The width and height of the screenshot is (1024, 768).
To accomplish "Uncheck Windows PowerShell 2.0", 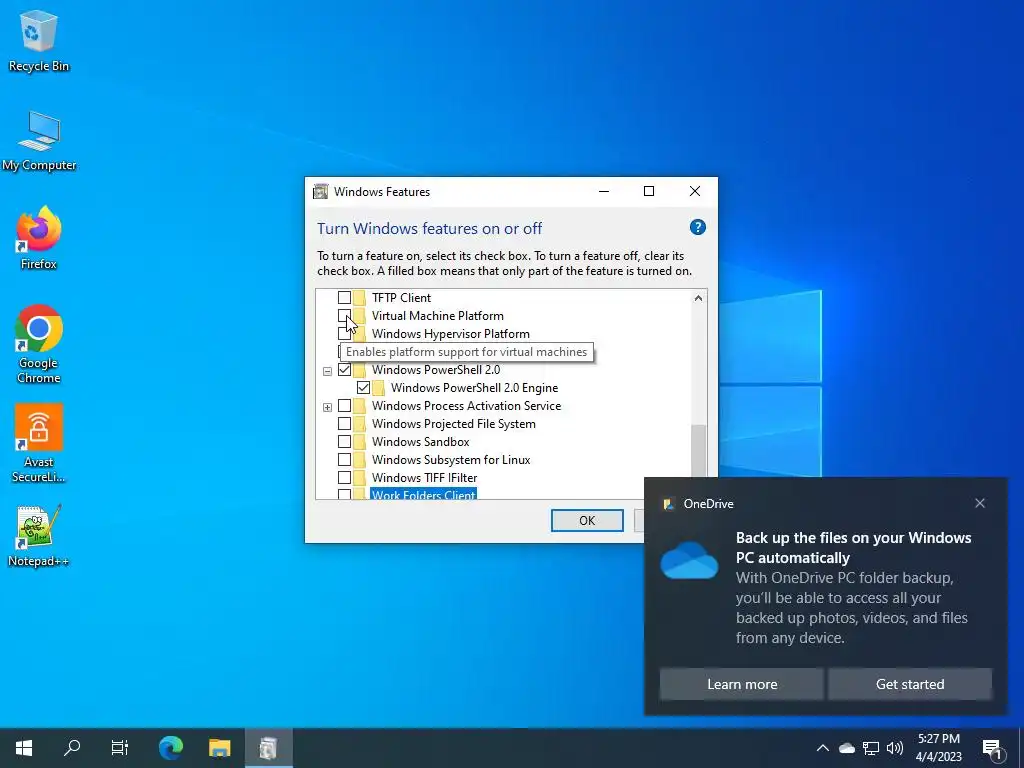I will pos(344,370).
